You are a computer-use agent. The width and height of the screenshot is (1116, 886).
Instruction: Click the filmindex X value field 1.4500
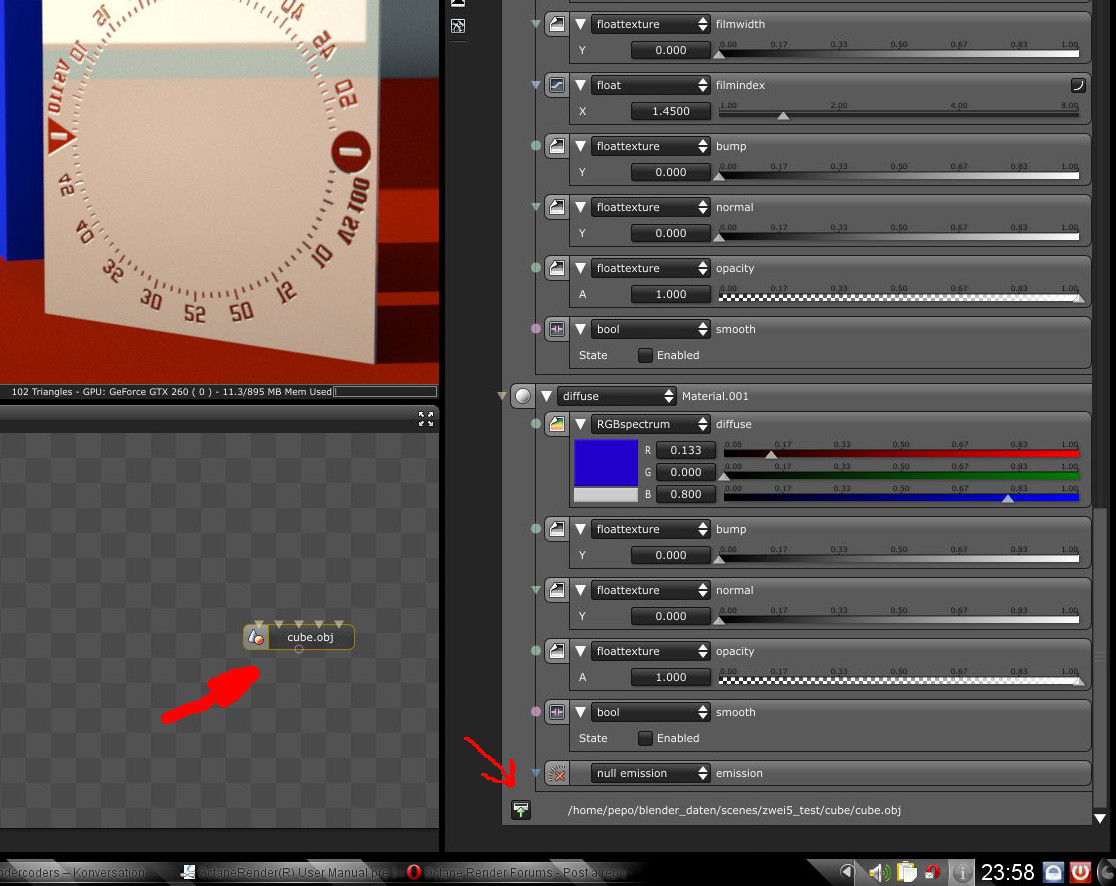pos(670,112)
